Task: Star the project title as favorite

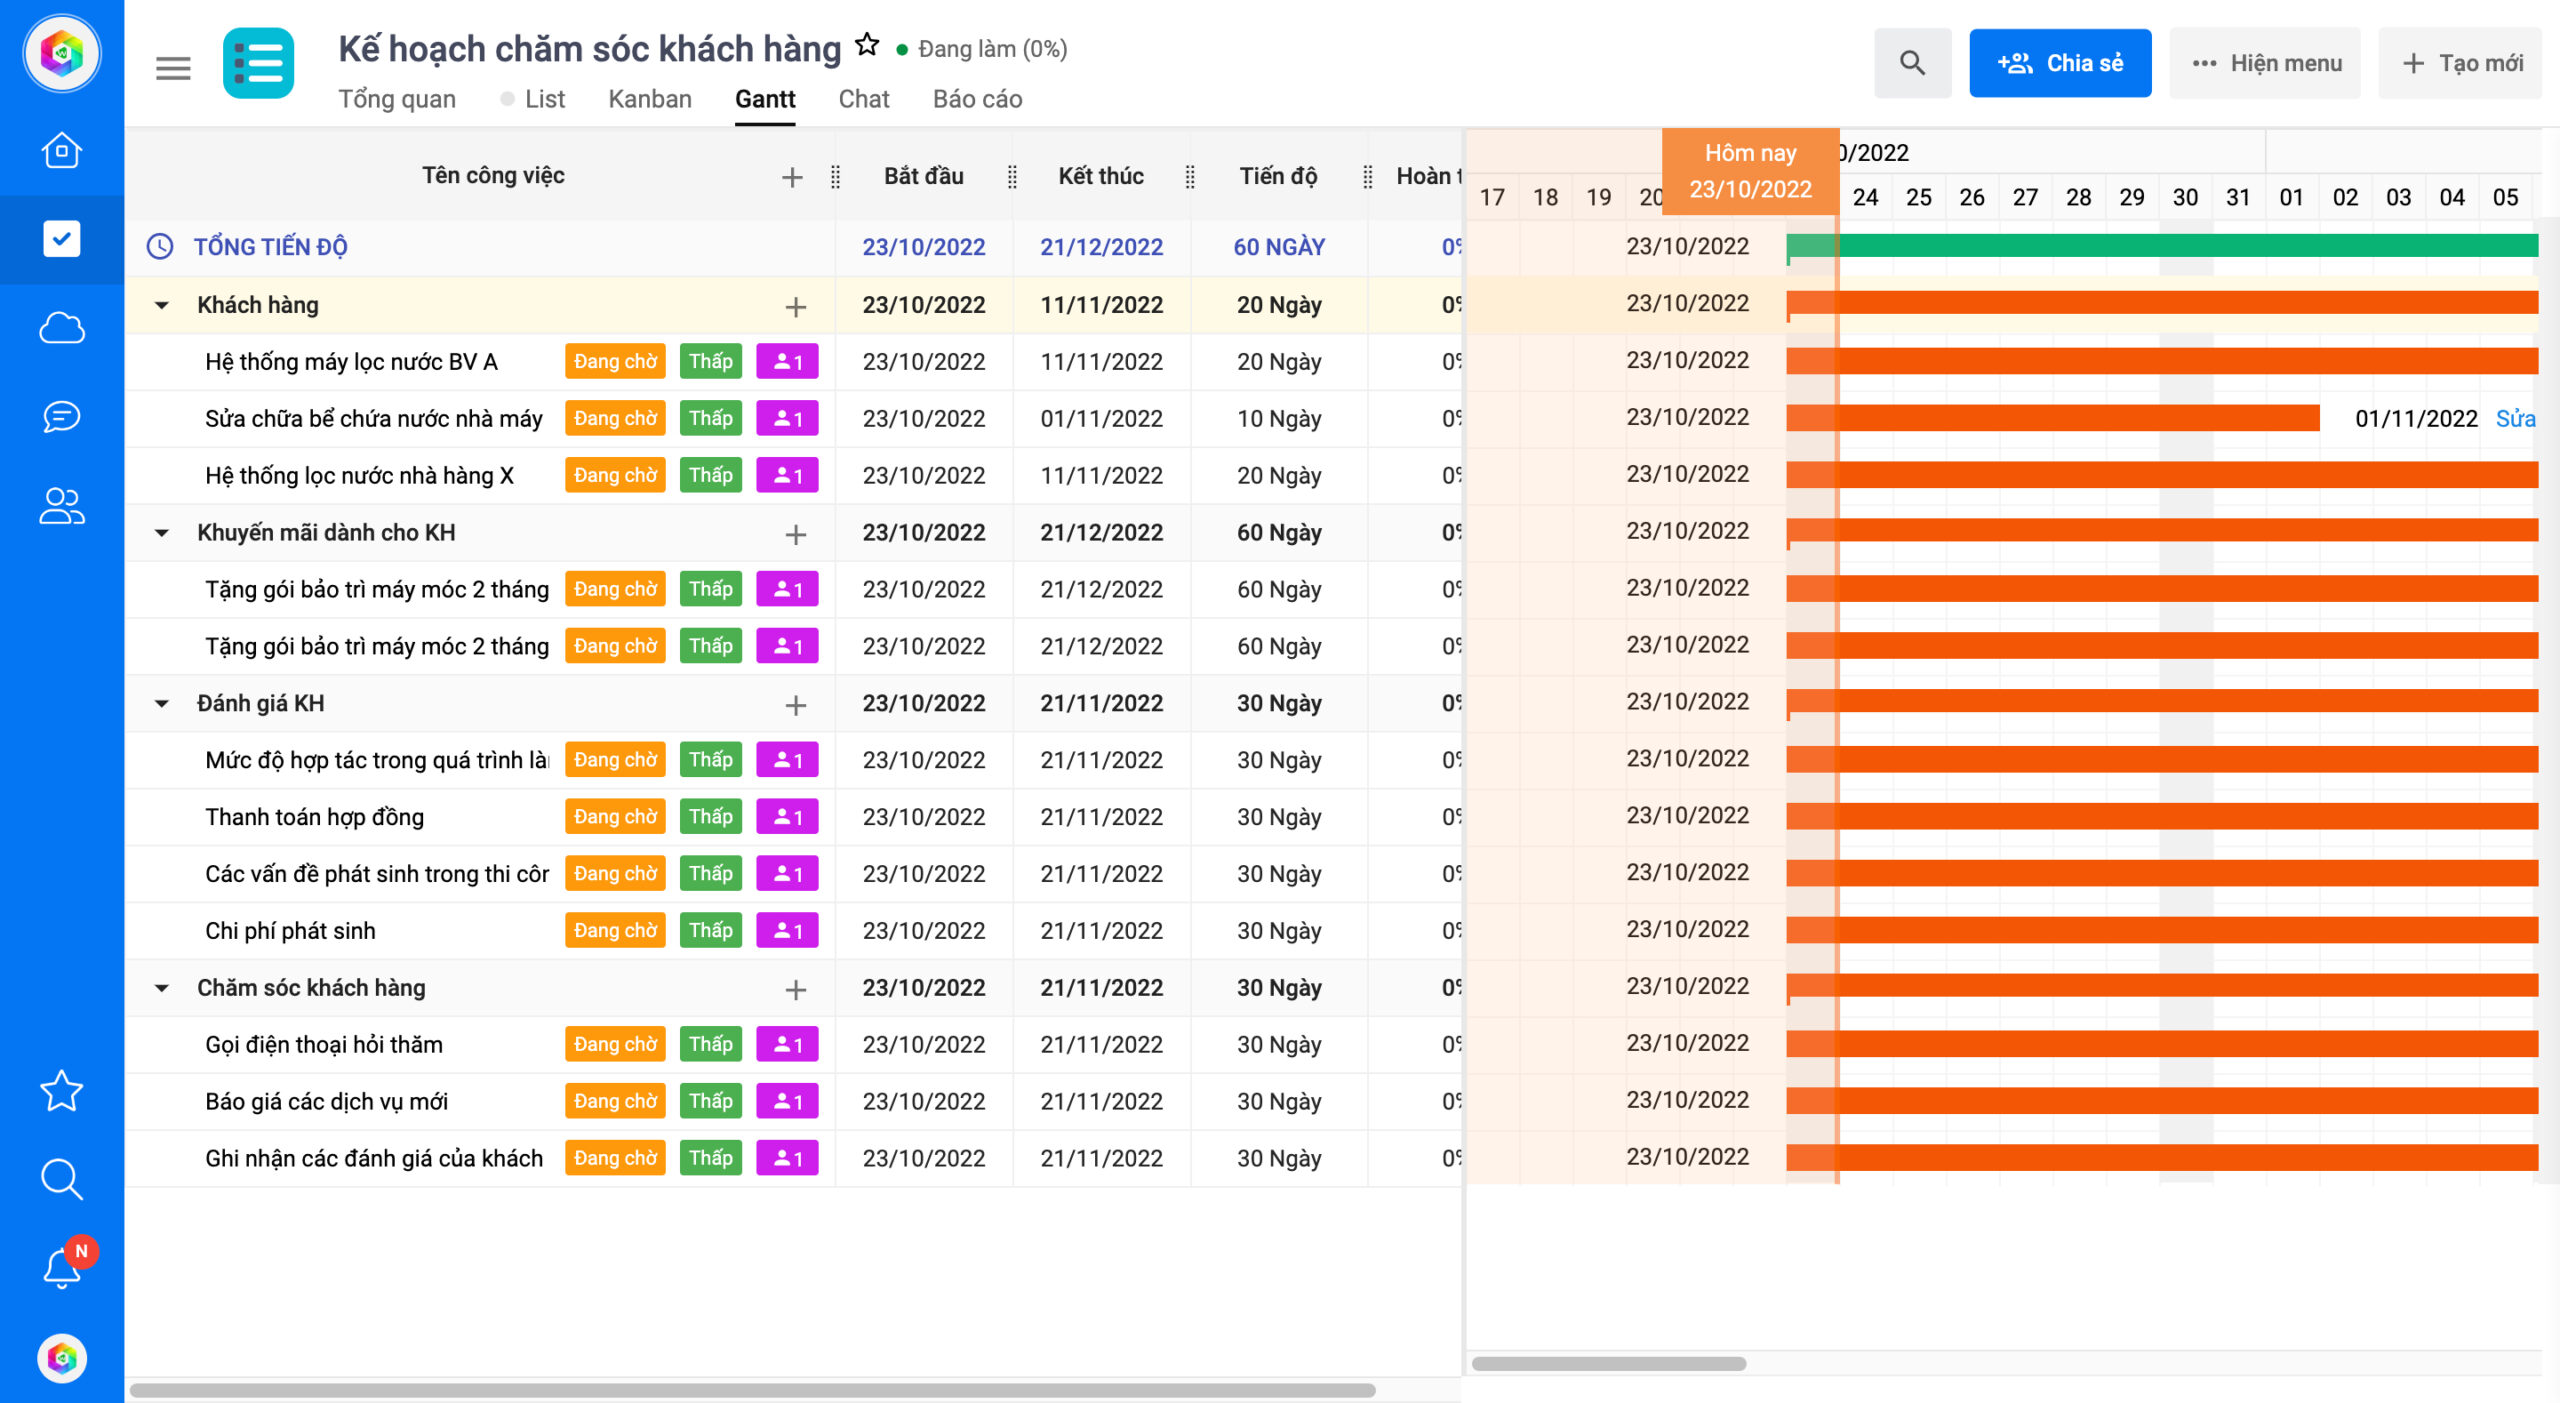Action: pos(867,46)
